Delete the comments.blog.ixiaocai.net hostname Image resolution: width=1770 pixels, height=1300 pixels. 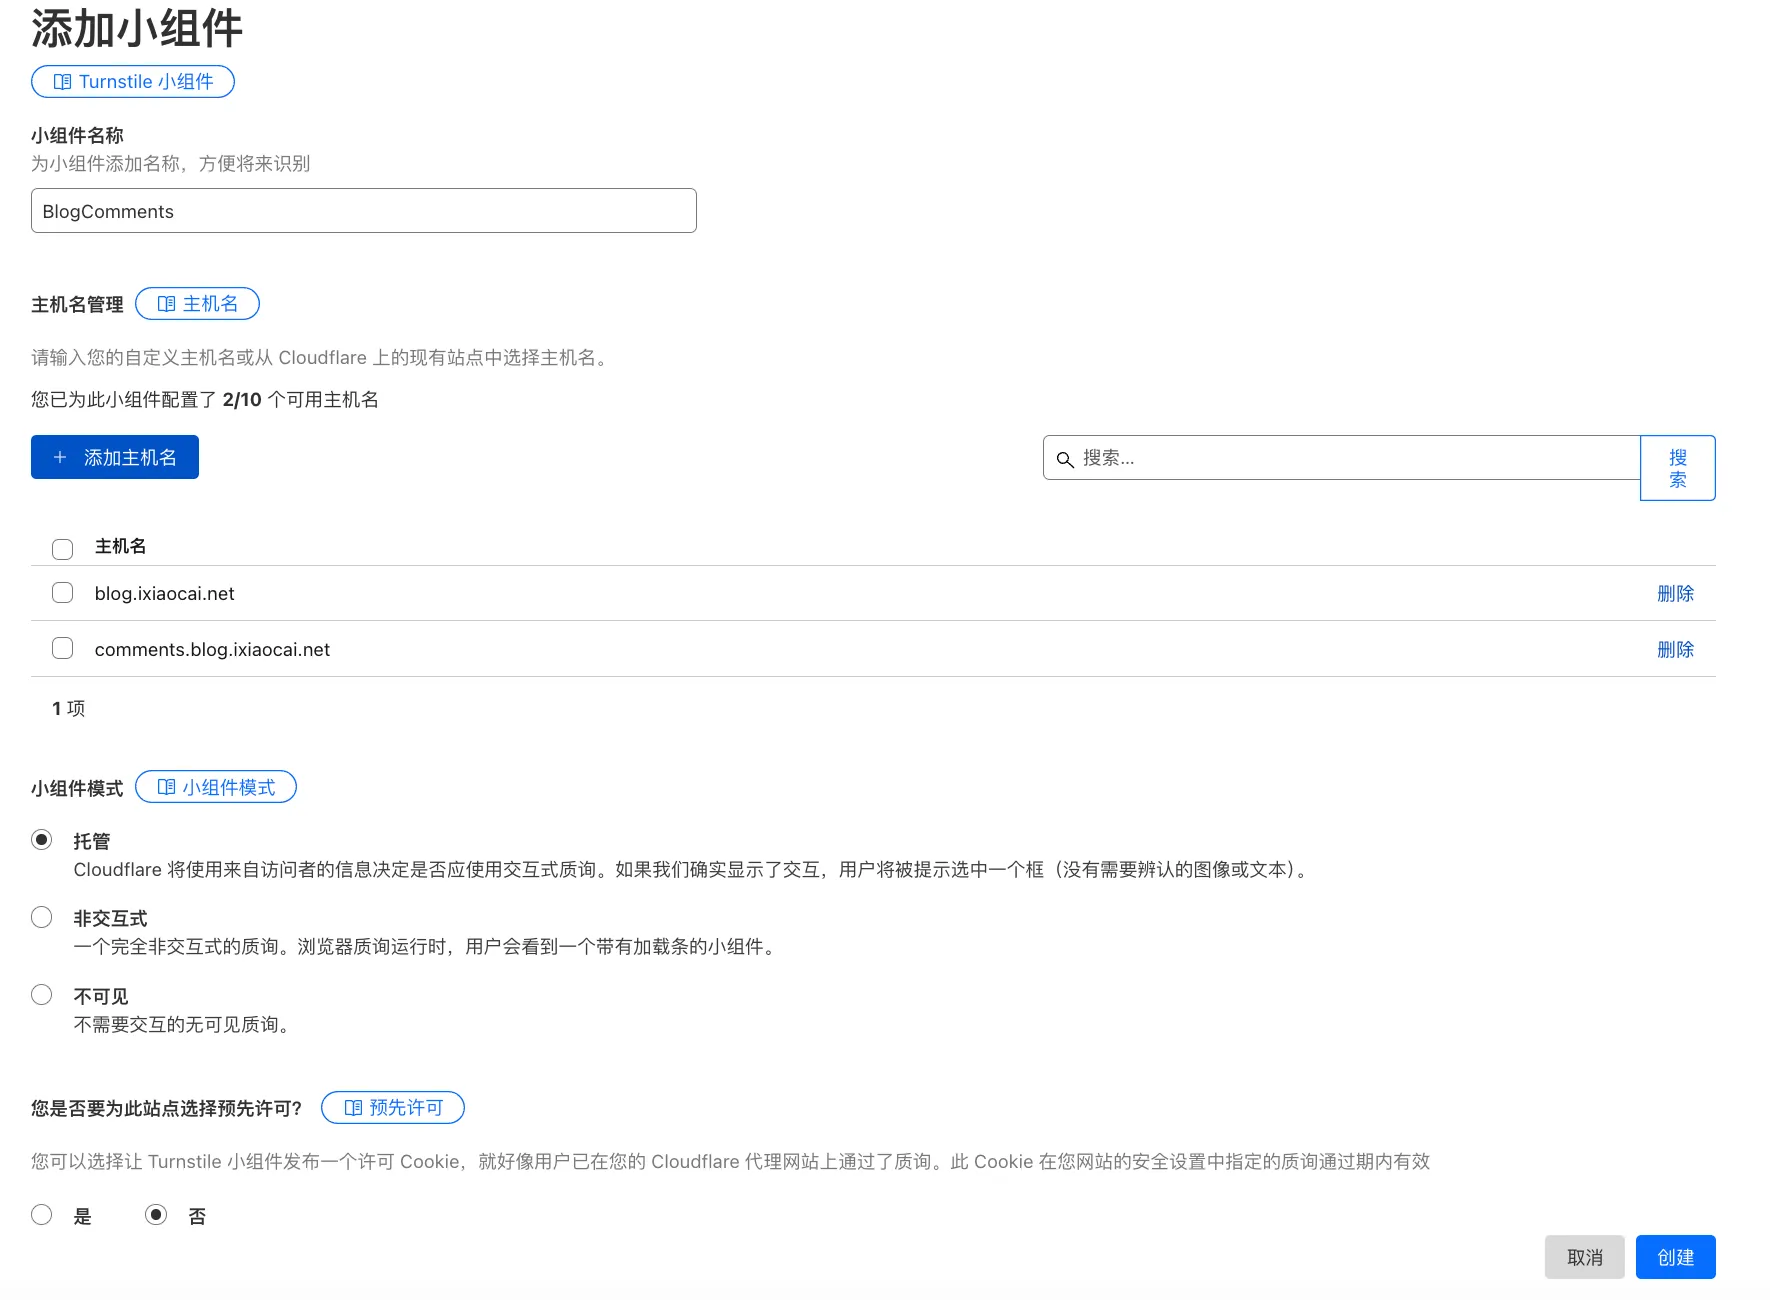[x=1675, y=650]
